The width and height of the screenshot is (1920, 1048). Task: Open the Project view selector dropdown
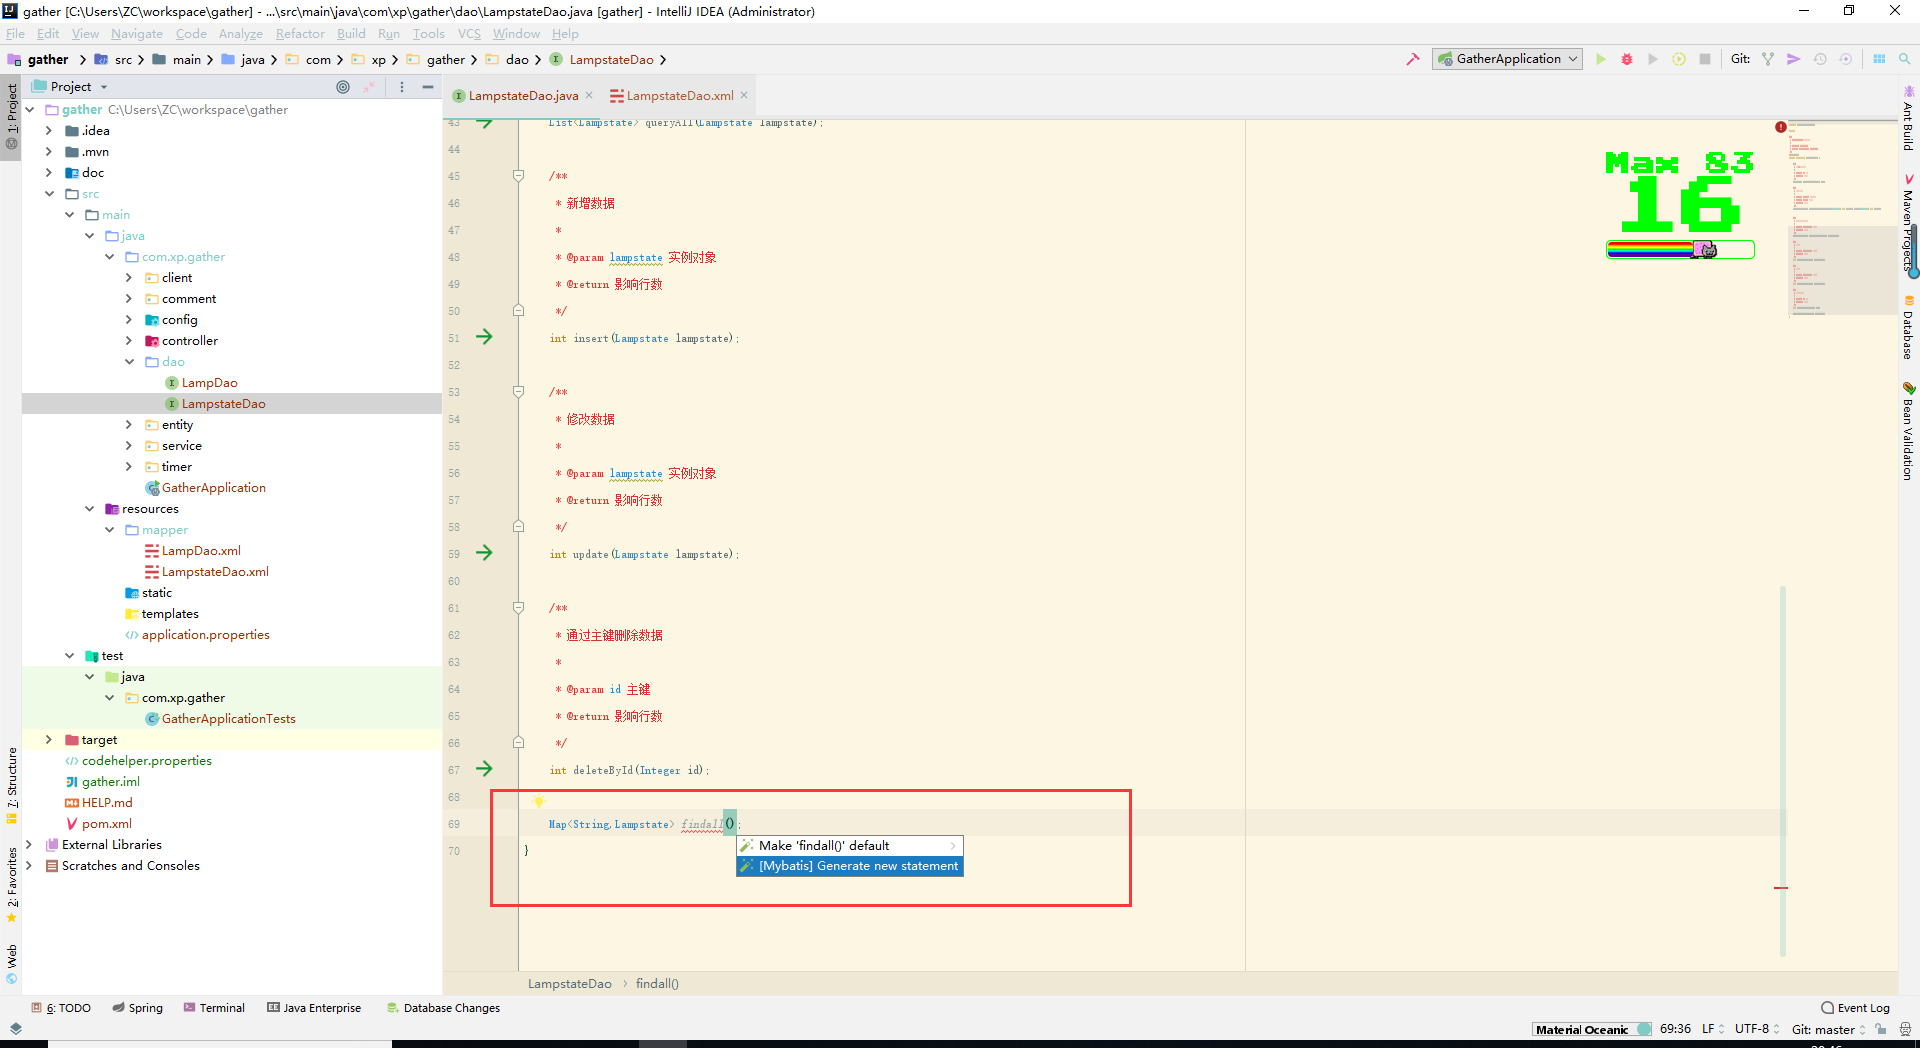point(70,87)
